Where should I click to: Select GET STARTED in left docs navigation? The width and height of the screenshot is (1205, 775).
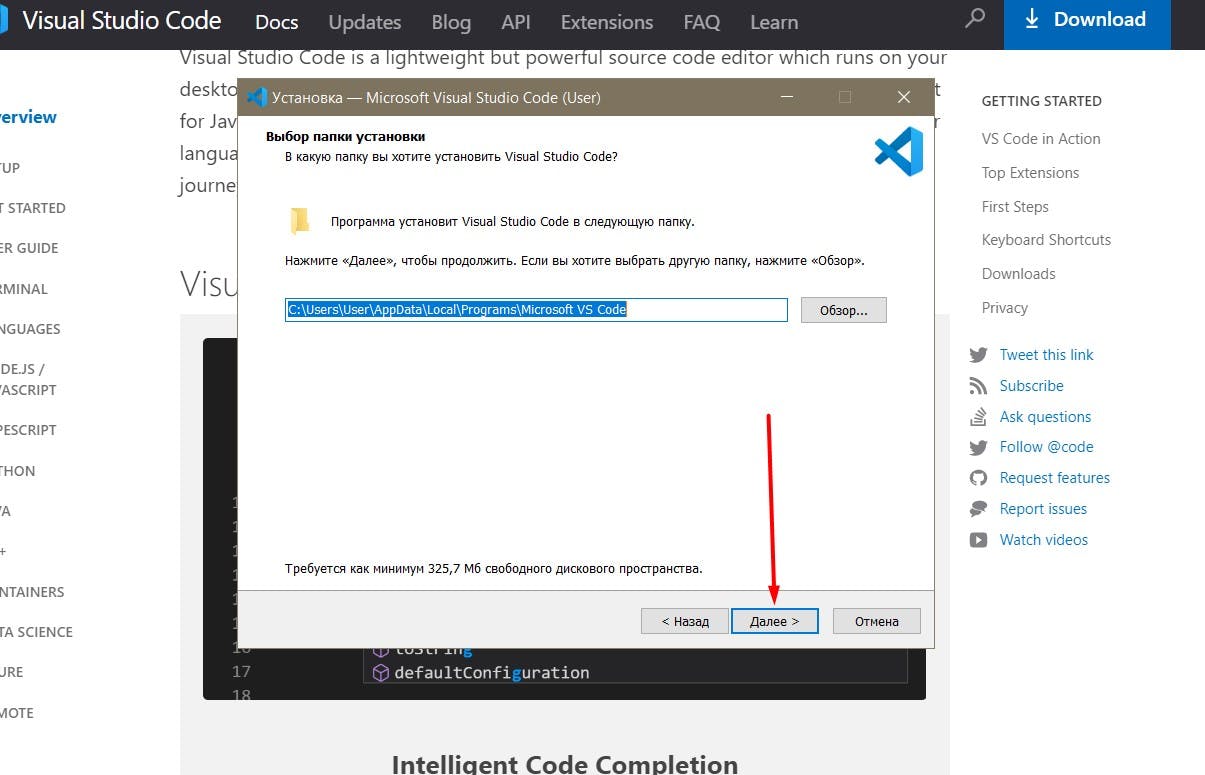[x=32, y=208]
